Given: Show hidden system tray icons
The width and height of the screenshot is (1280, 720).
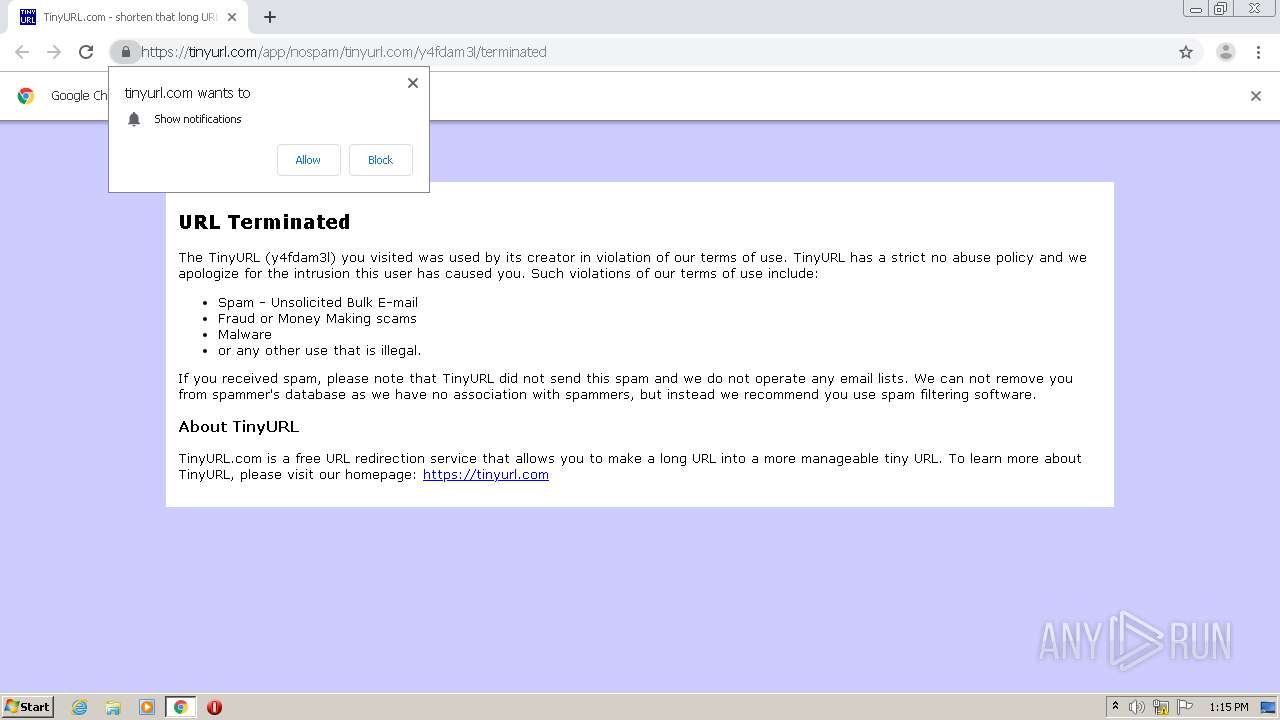Looking at the screenshot, I should point(1115,707).
